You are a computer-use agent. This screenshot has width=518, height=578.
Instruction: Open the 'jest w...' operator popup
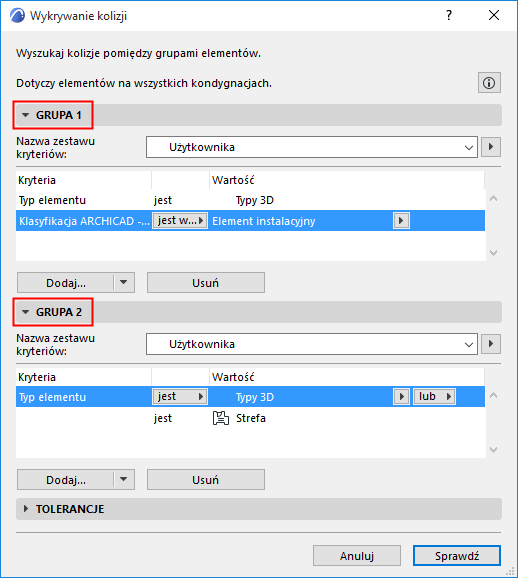(180, 220)
